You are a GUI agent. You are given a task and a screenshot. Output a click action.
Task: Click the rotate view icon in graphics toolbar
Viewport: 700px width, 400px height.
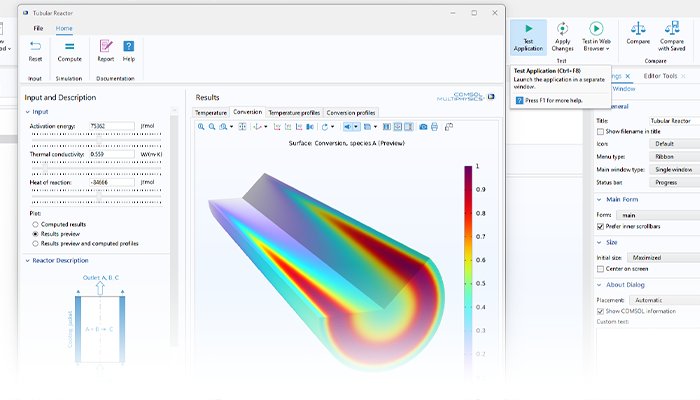[x=325, y=127]
